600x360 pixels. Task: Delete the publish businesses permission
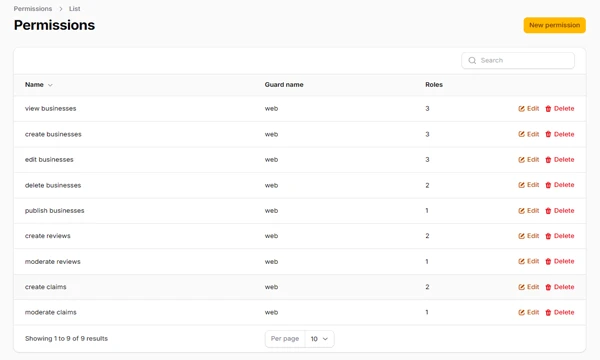click(559, 211)
